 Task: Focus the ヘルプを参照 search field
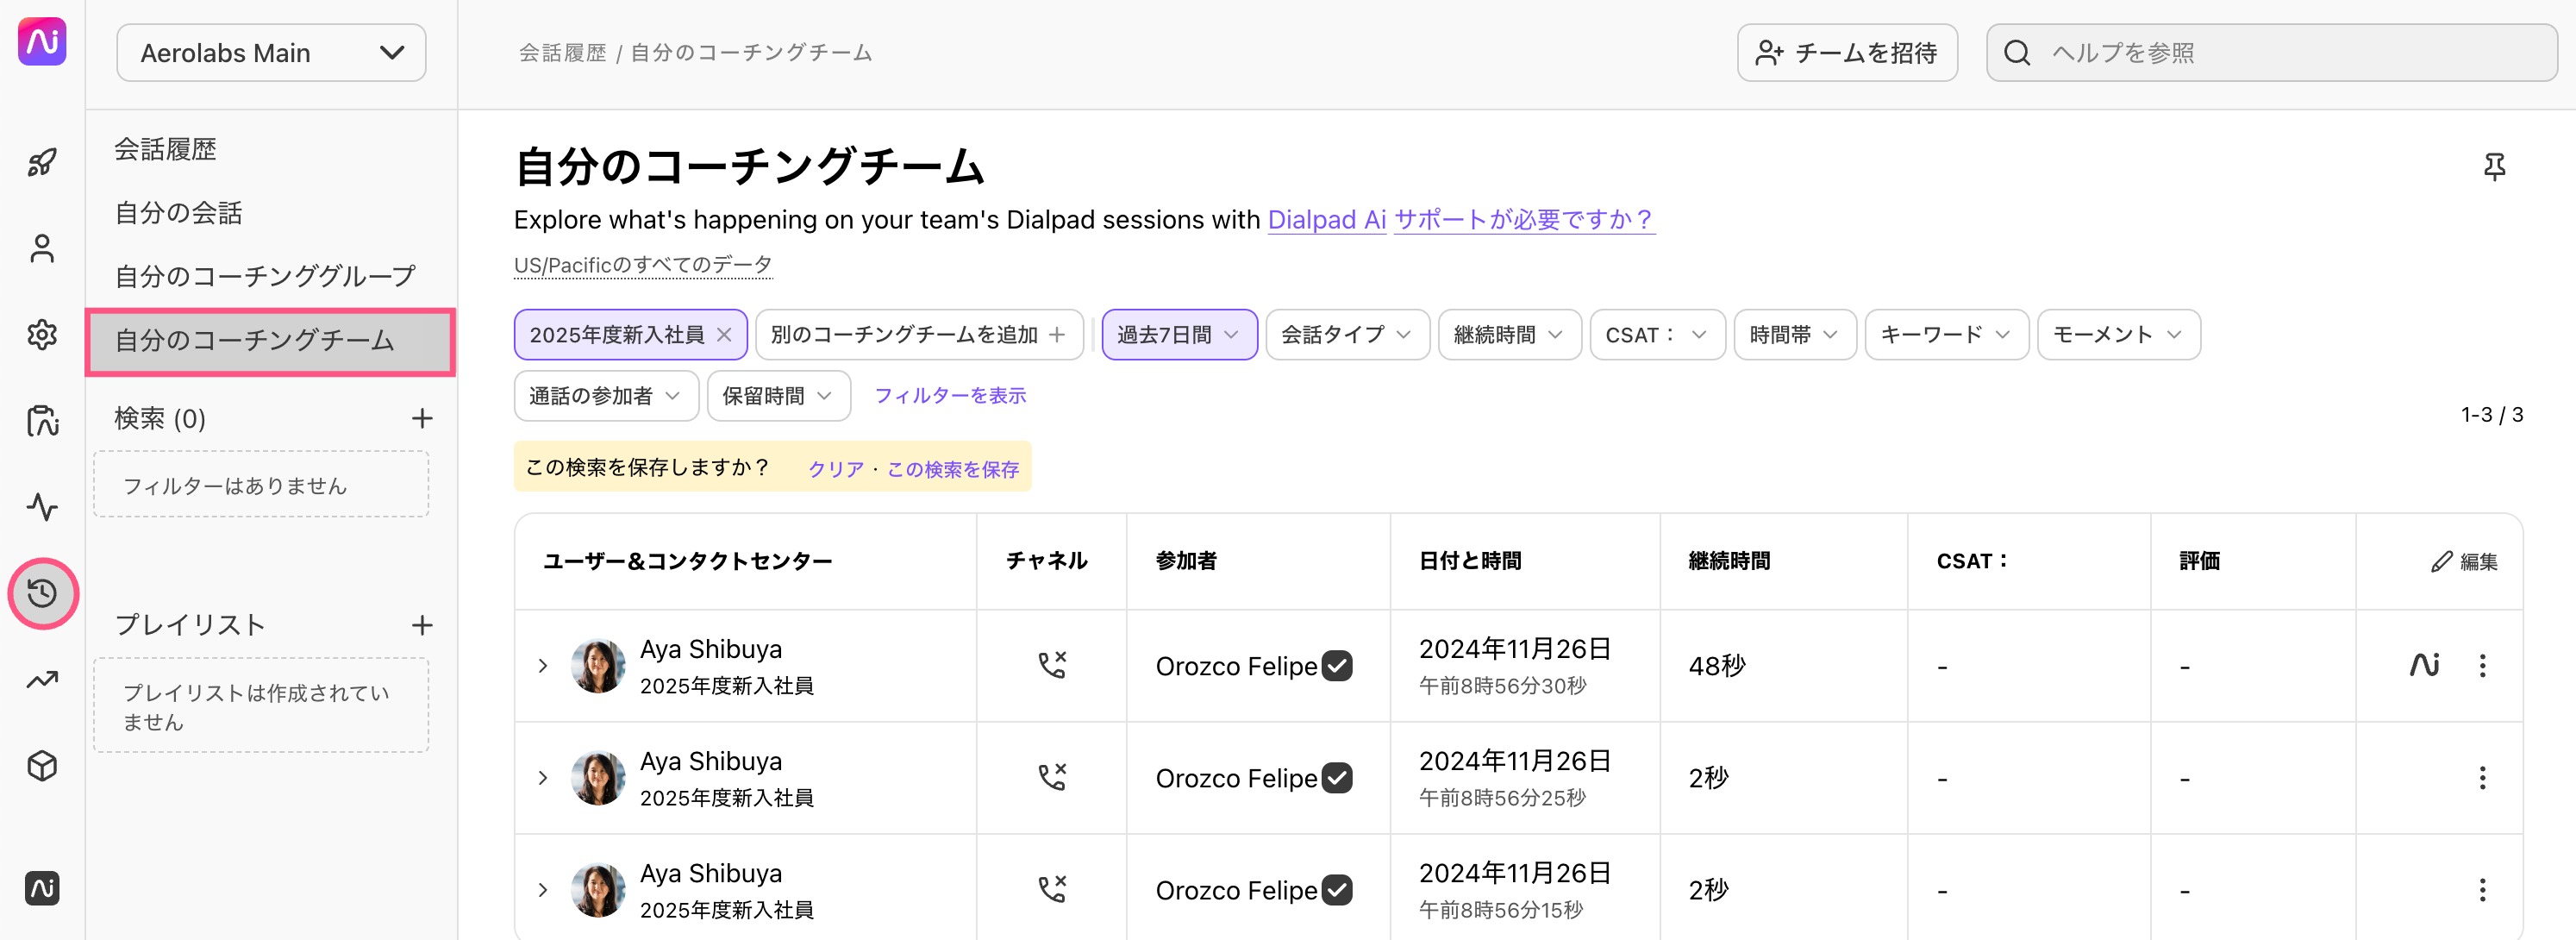click(2271, 53)
